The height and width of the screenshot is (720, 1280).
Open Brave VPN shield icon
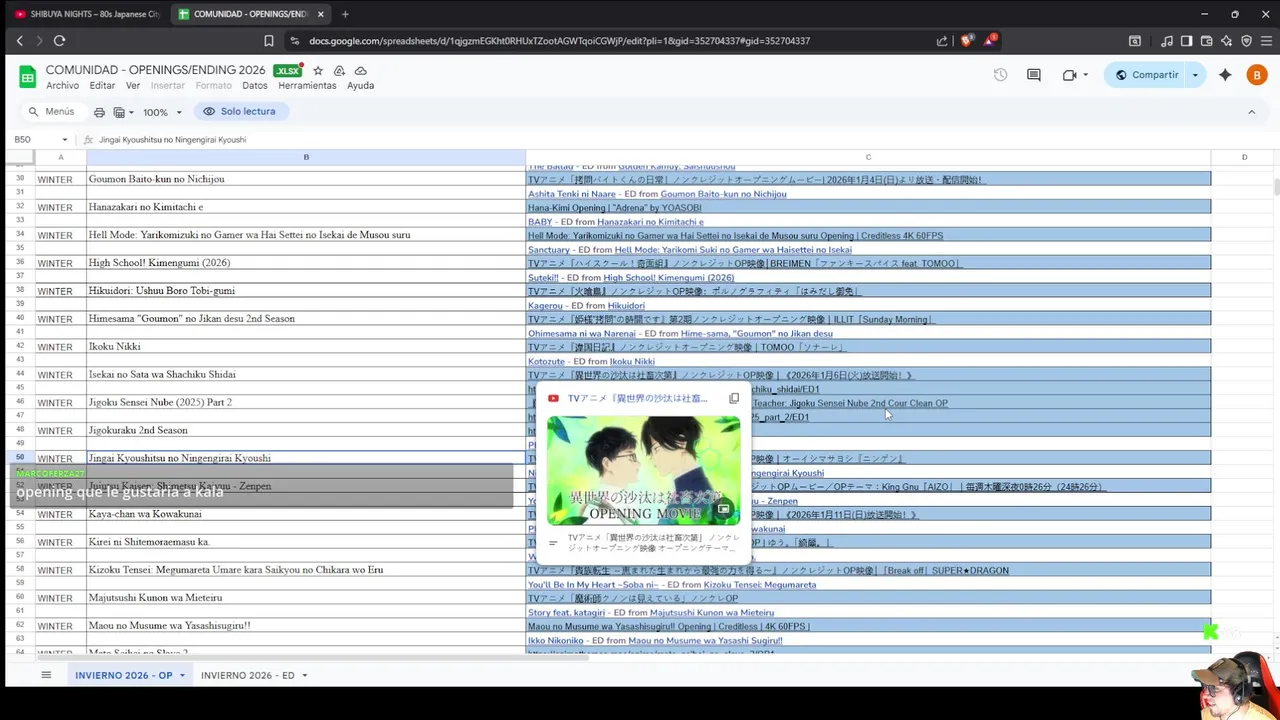click(1246, 41)
